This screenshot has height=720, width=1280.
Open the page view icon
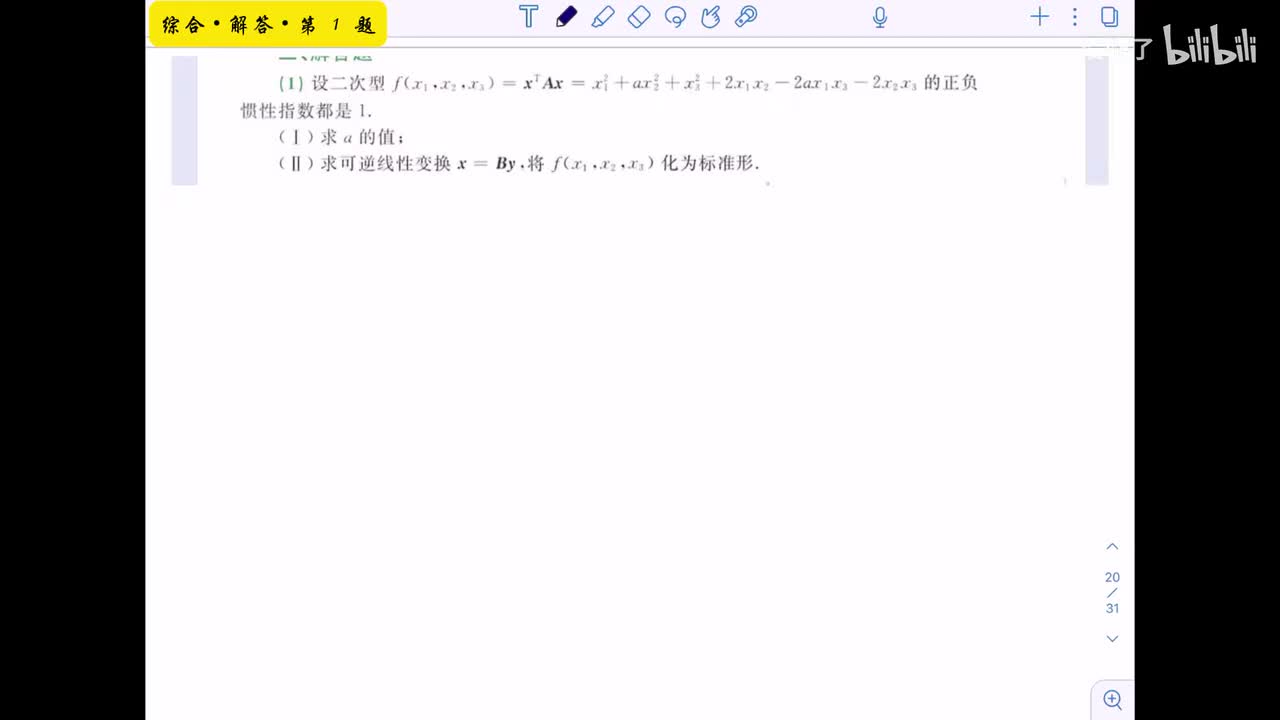click(1109, 16)
